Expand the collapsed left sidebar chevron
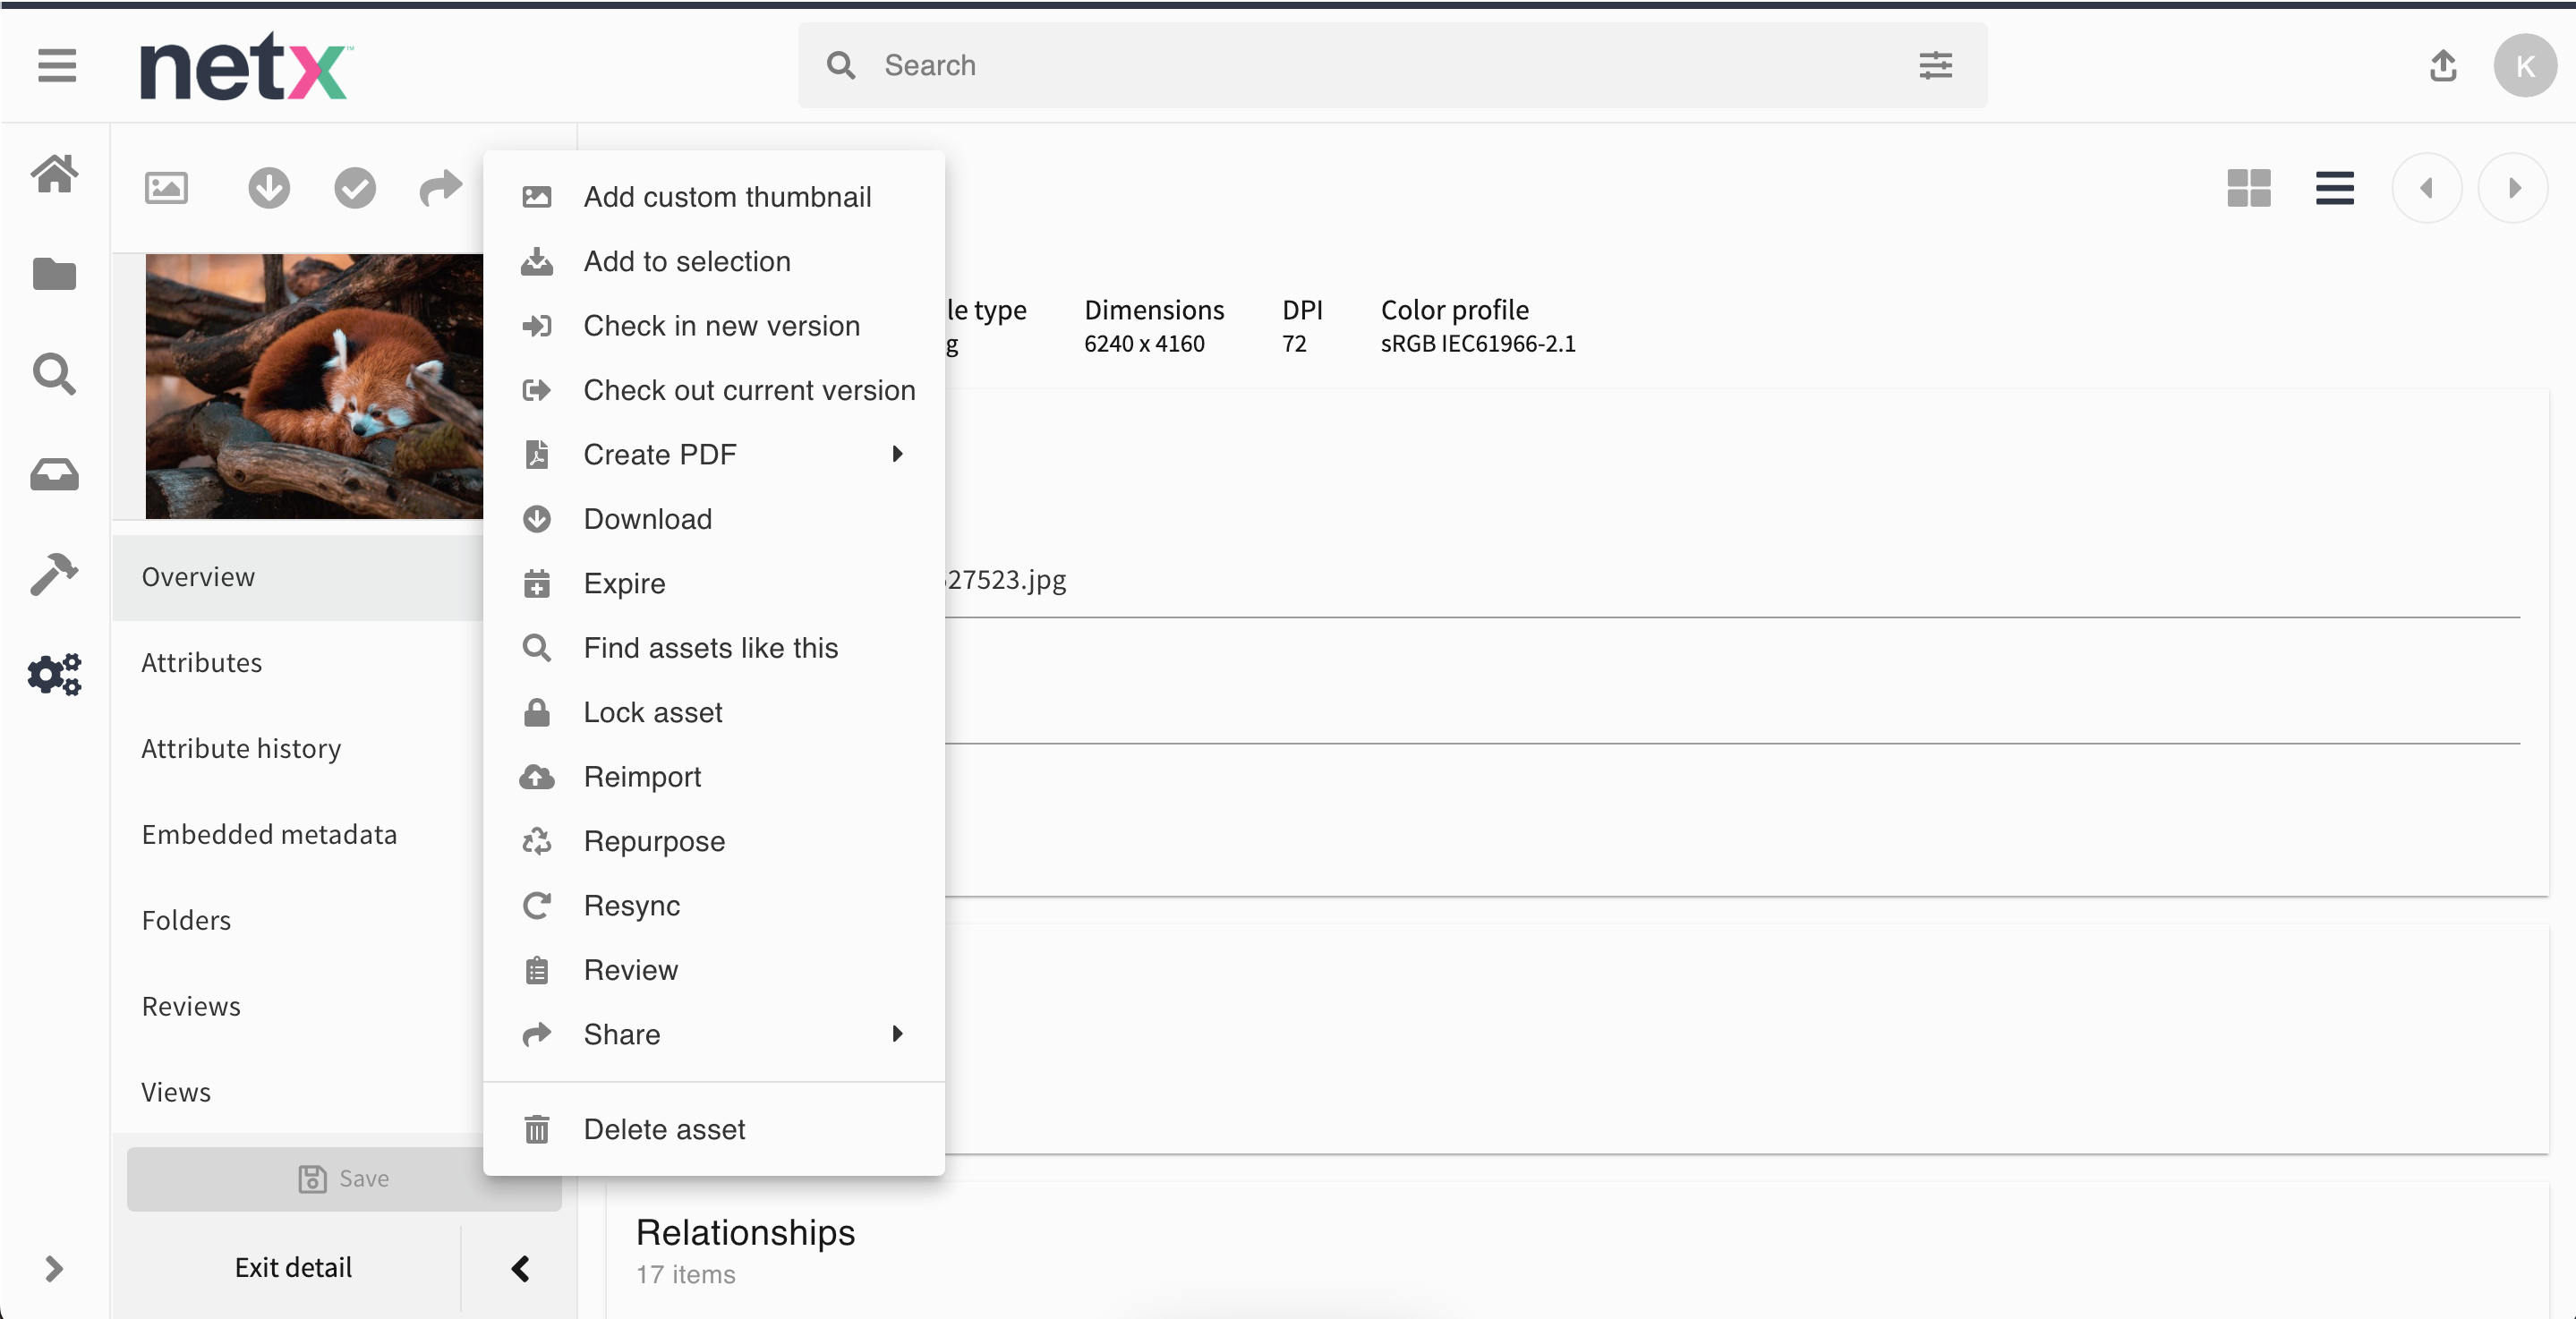 [x=54, y=1268]
